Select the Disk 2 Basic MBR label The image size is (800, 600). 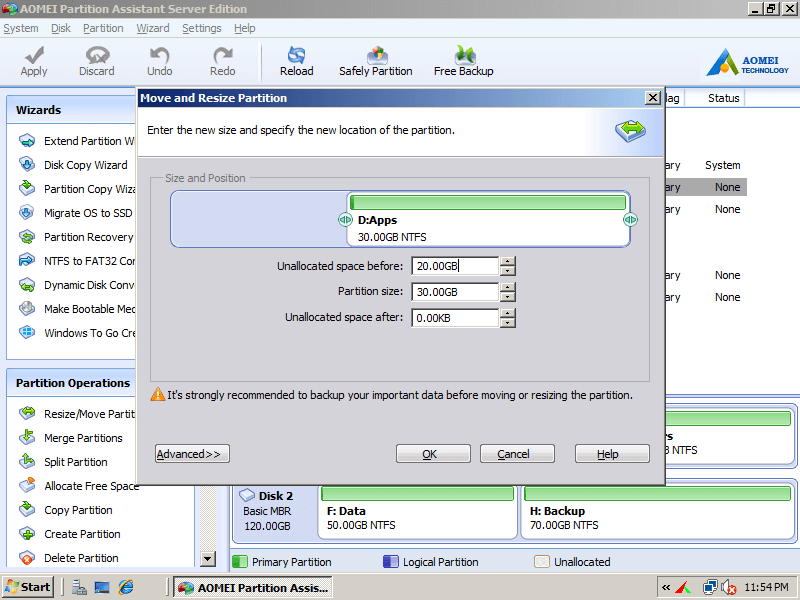[x=274, y=512]
